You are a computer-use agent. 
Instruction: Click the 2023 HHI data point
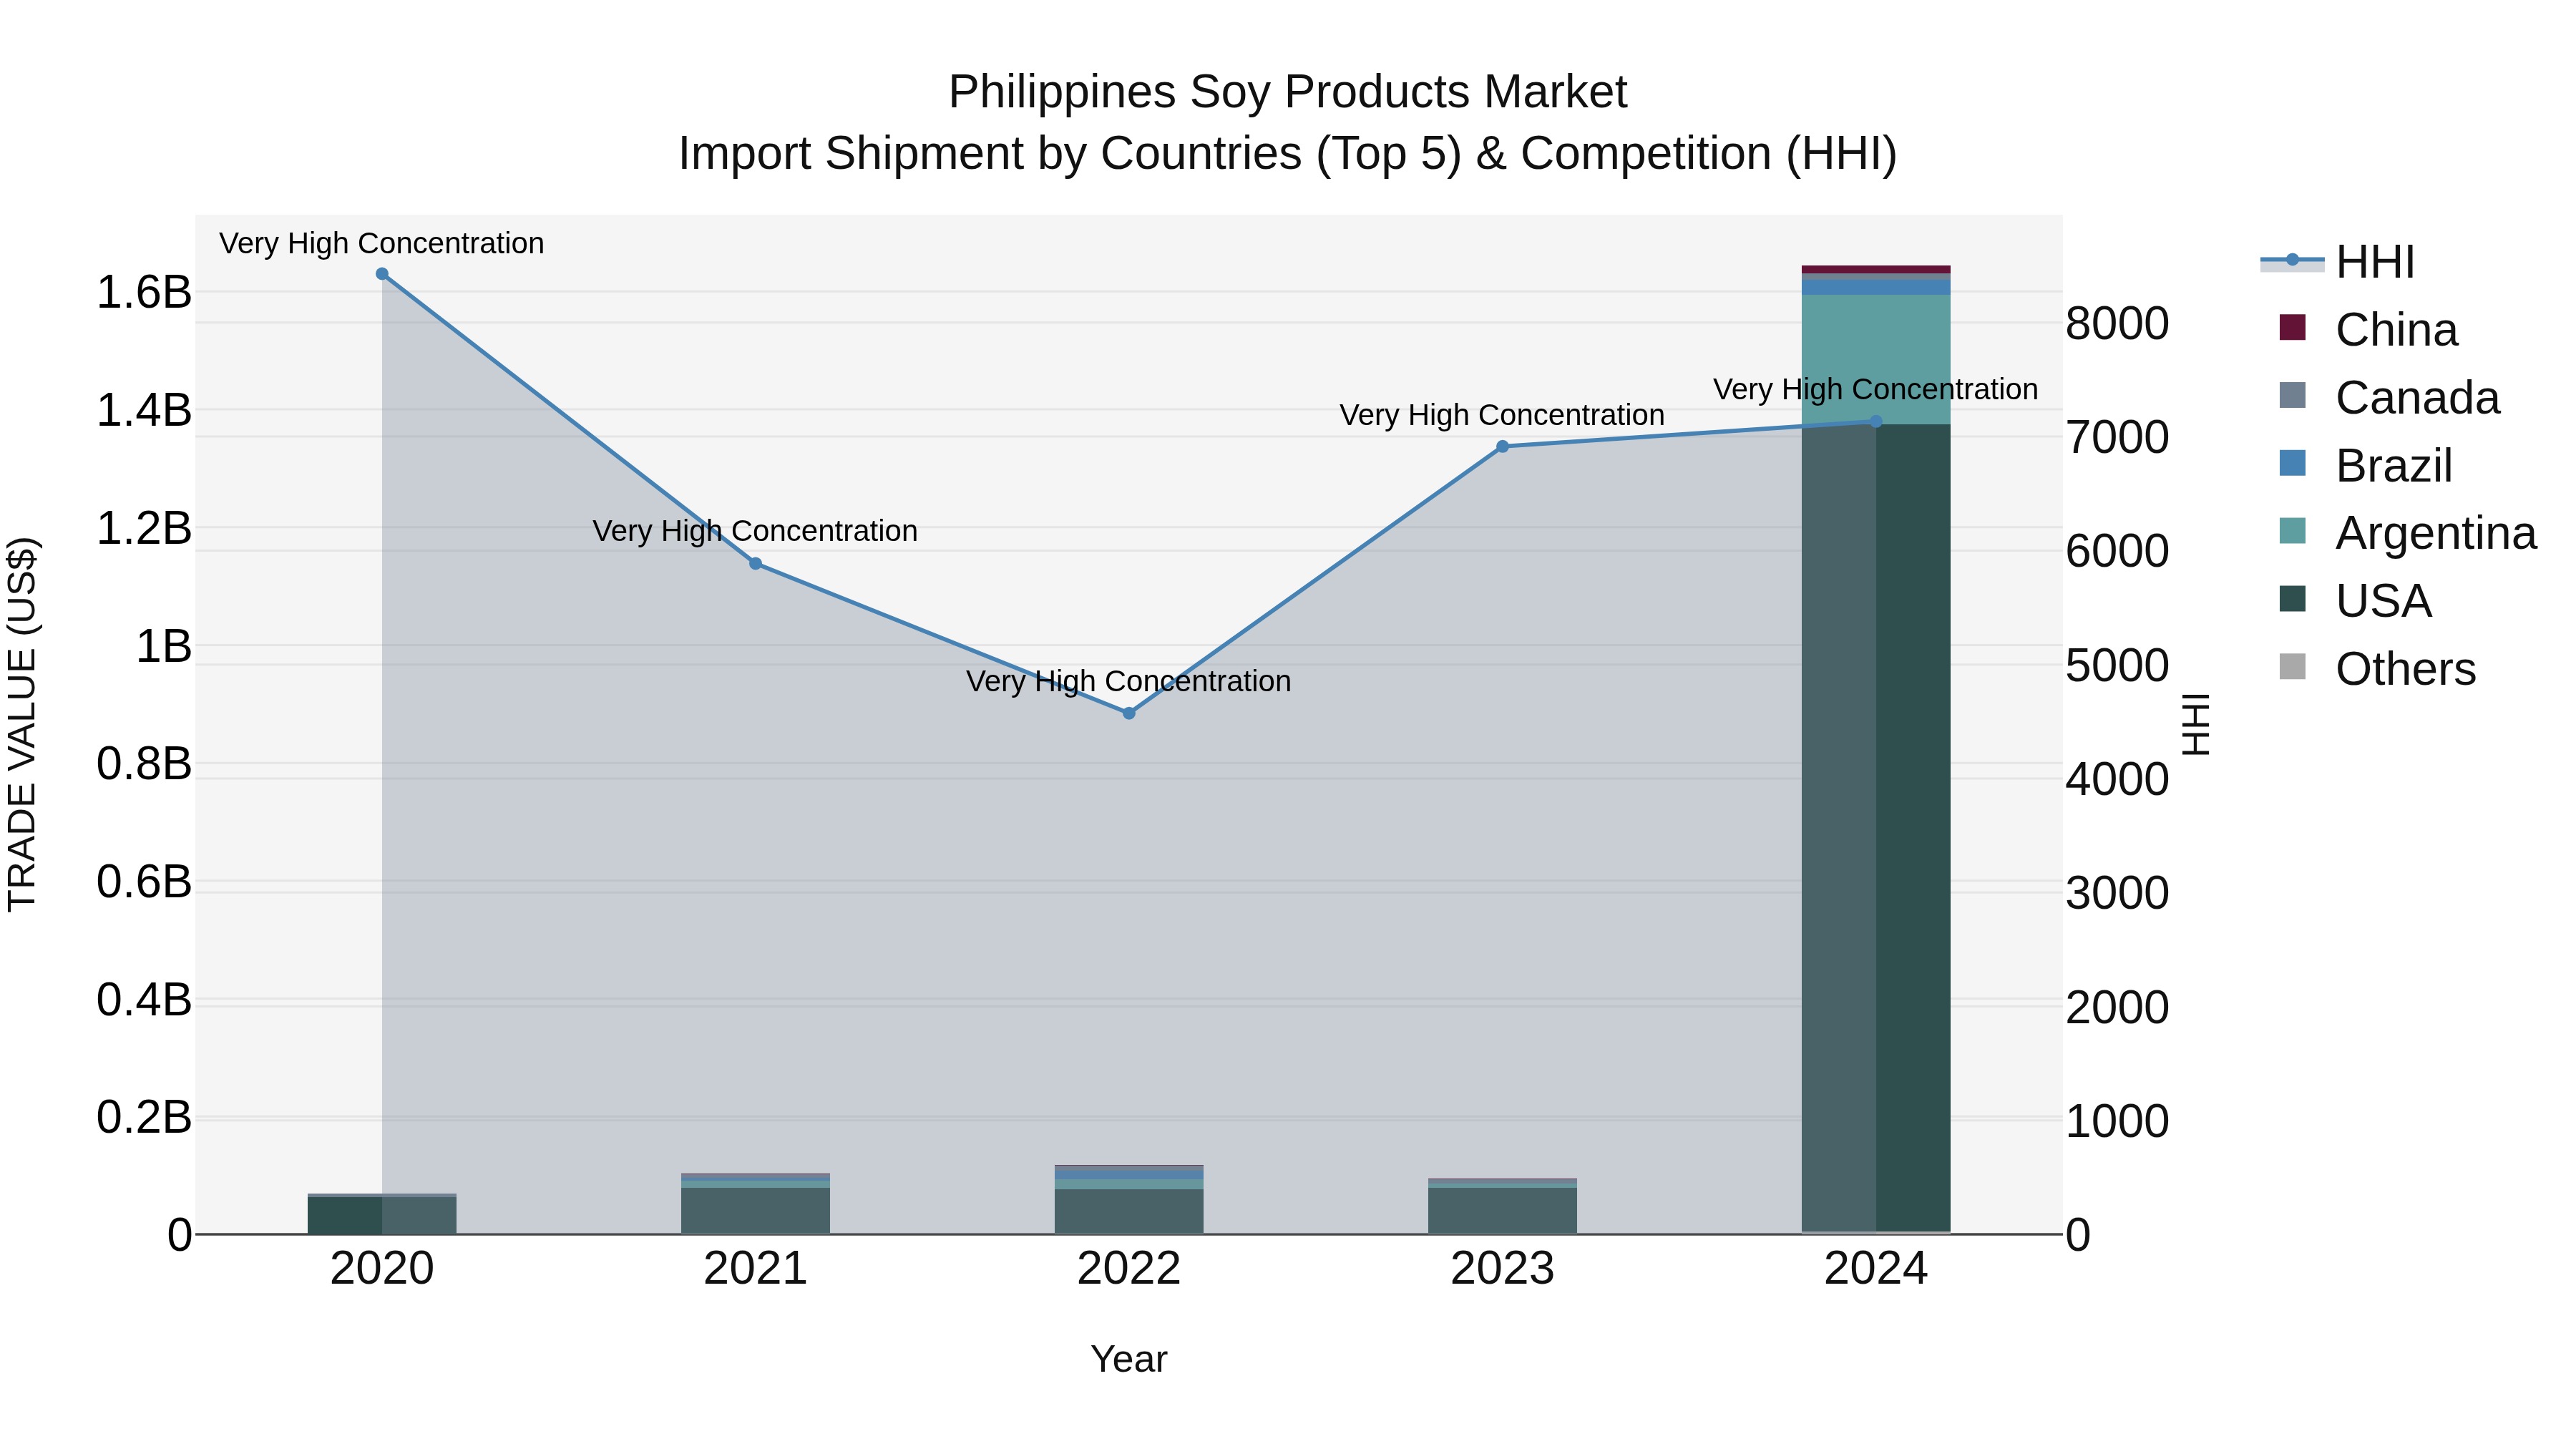pyautogui.click(x=1502, y=447)
